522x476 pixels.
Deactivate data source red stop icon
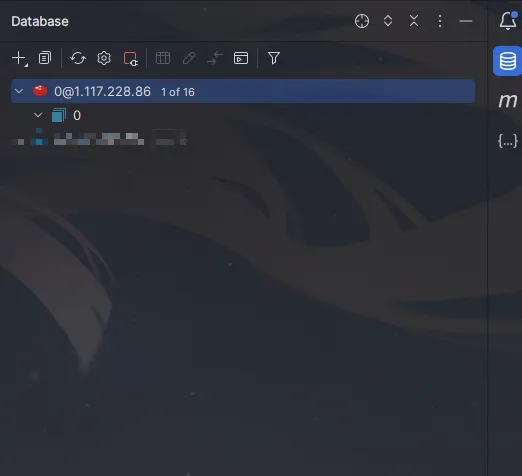tap(130, 59)
